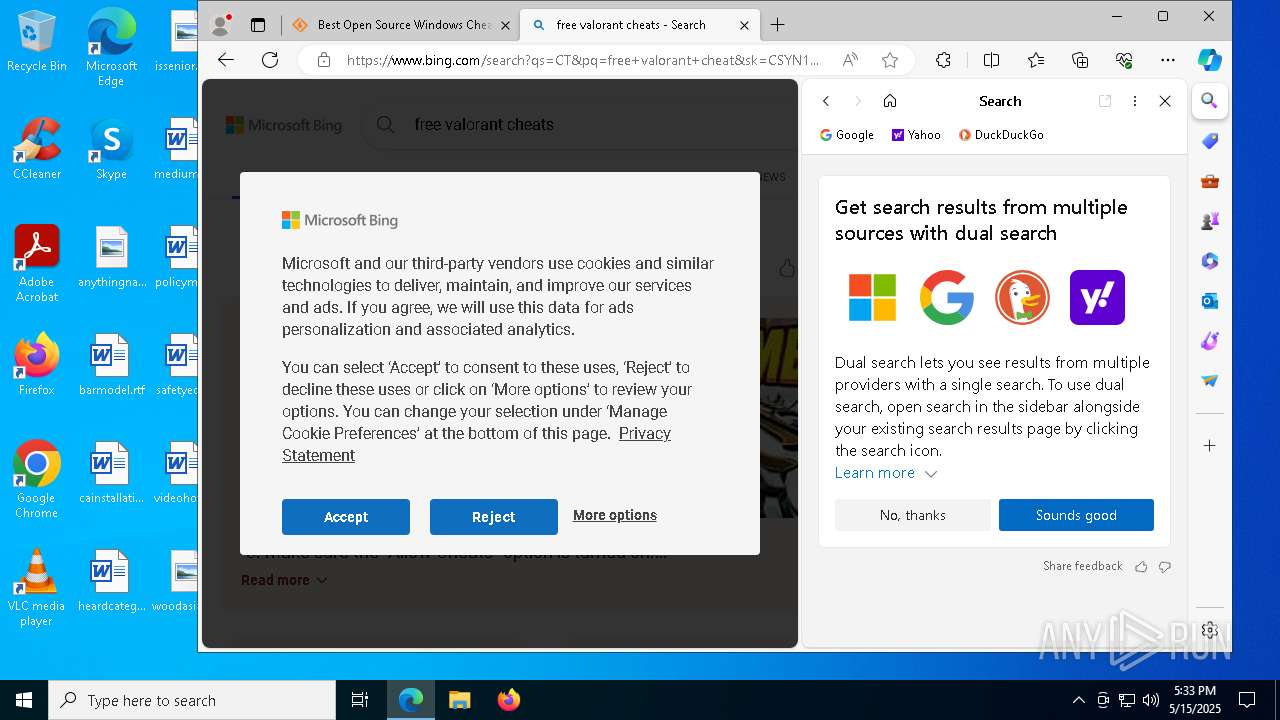Image resolution: width=1280 pixels, height=720 pixels.
Task: Open Read aloud icon in address bar
Action: pyautogui.click(x=850, y=60)
